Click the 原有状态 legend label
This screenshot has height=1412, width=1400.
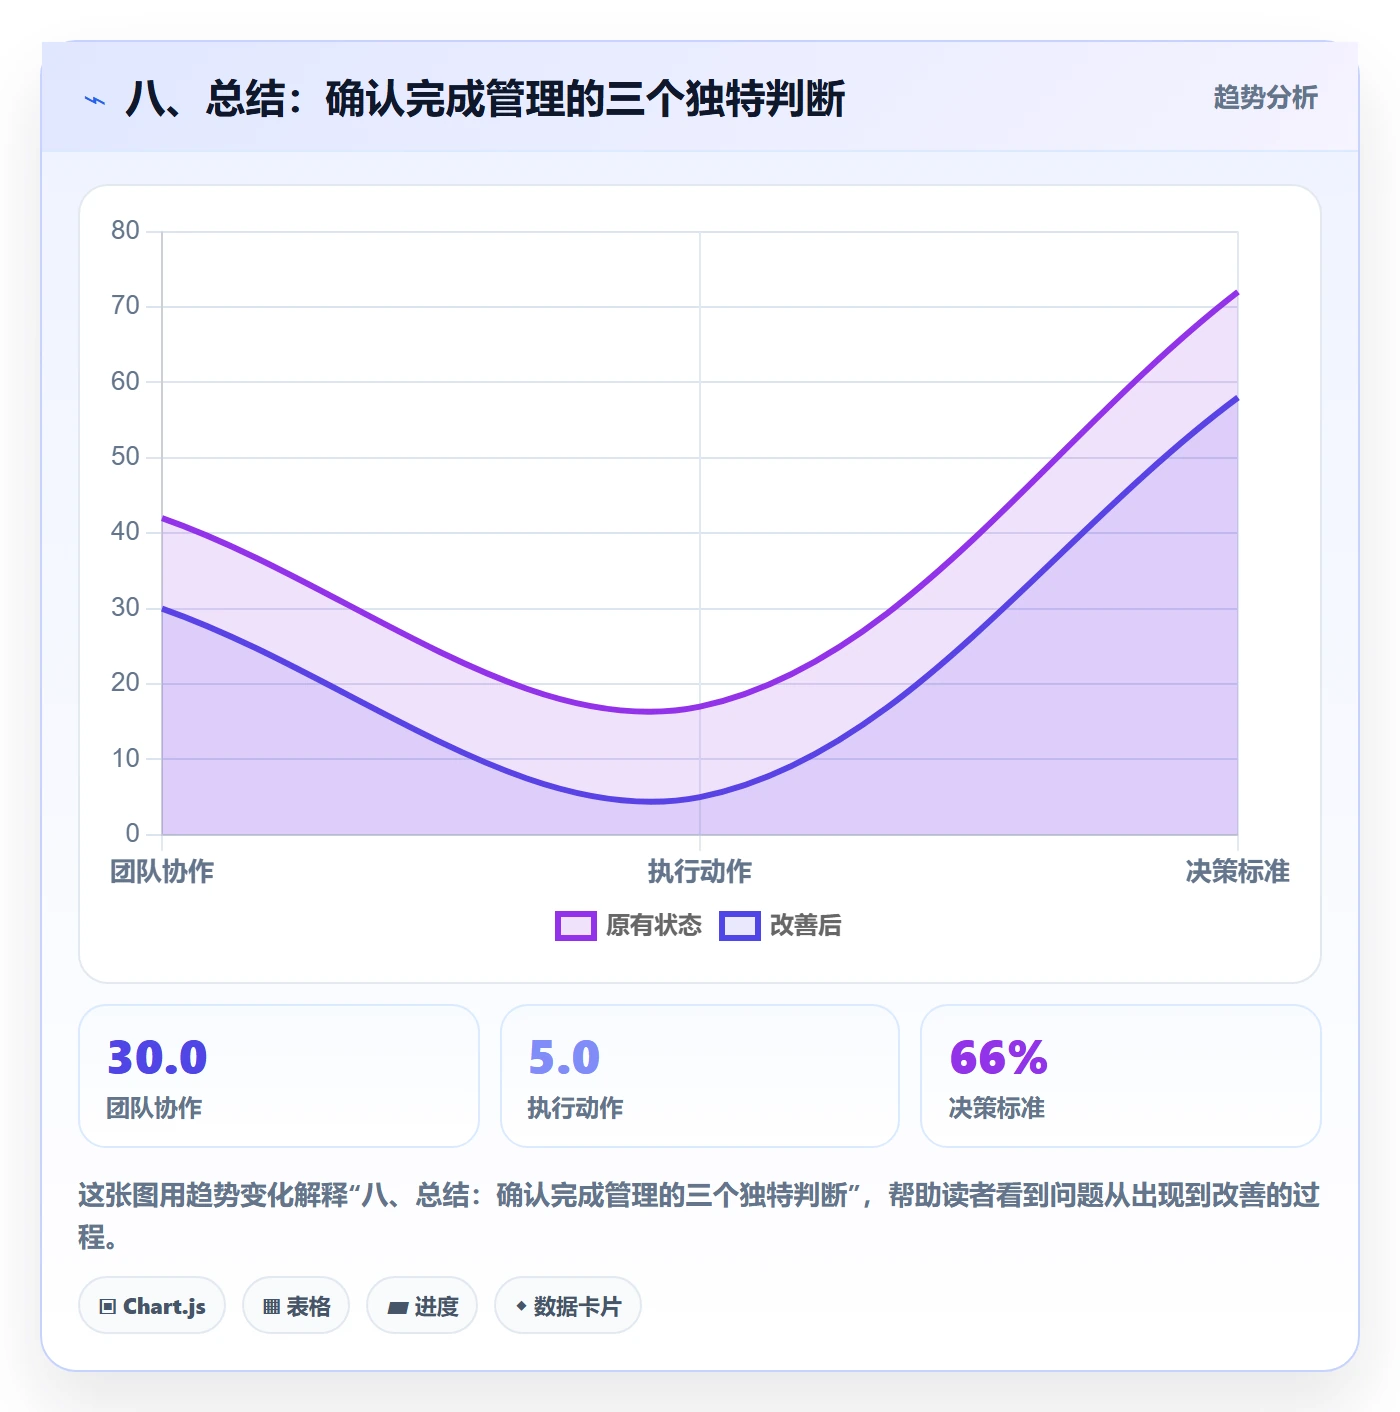[654, 926]
